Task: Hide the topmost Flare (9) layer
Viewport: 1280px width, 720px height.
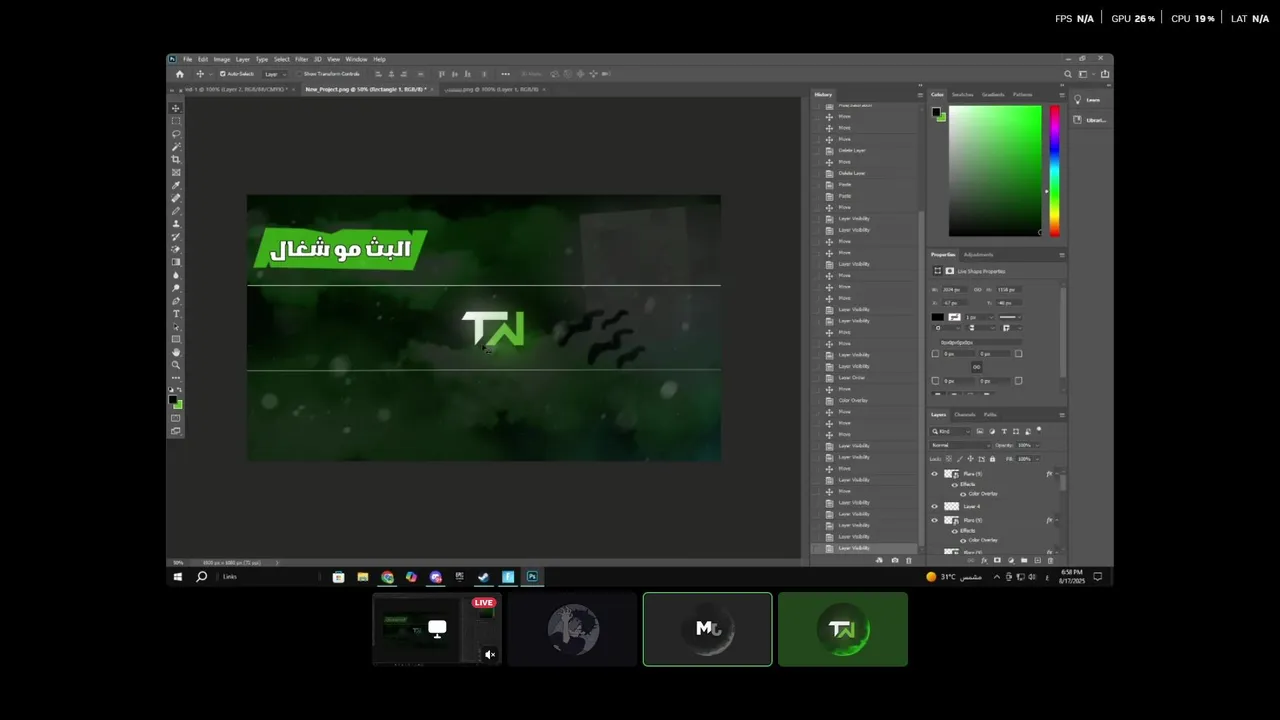Action: click(x=935, y=474)
